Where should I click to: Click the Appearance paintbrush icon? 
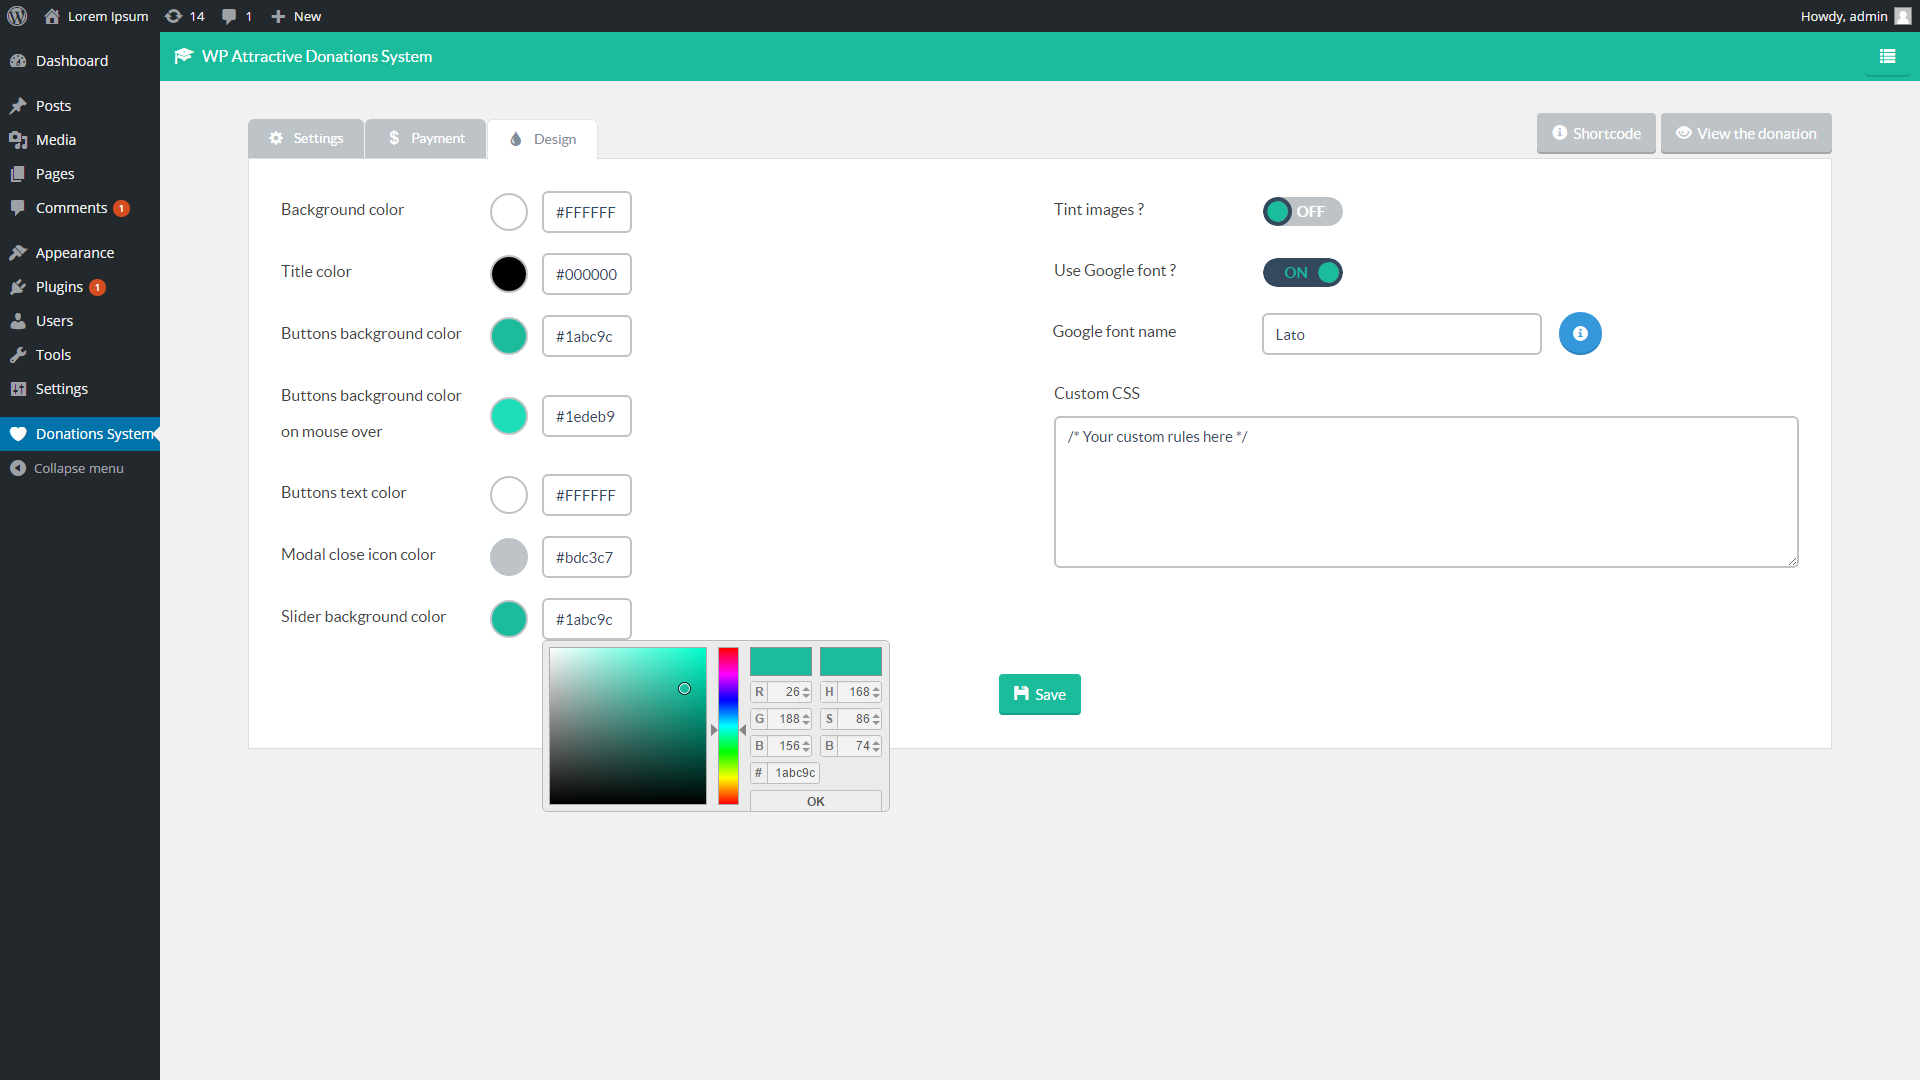click(18, 253)
